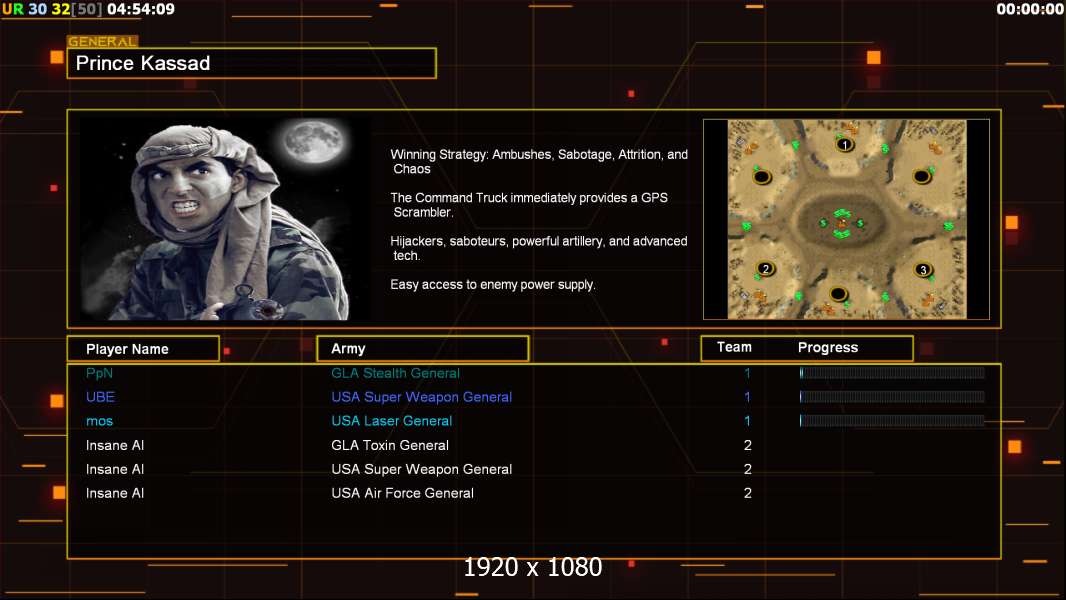Screen dimensions: 1066x600
Task: Click the USA Laser General army entry
Action: coord(392,421)
